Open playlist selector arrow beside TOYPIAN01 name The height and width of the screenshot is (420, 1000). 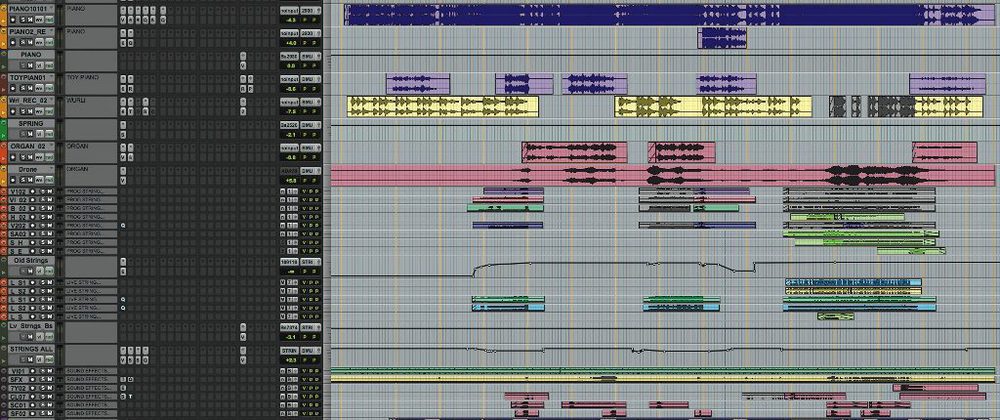coord(51,76)
